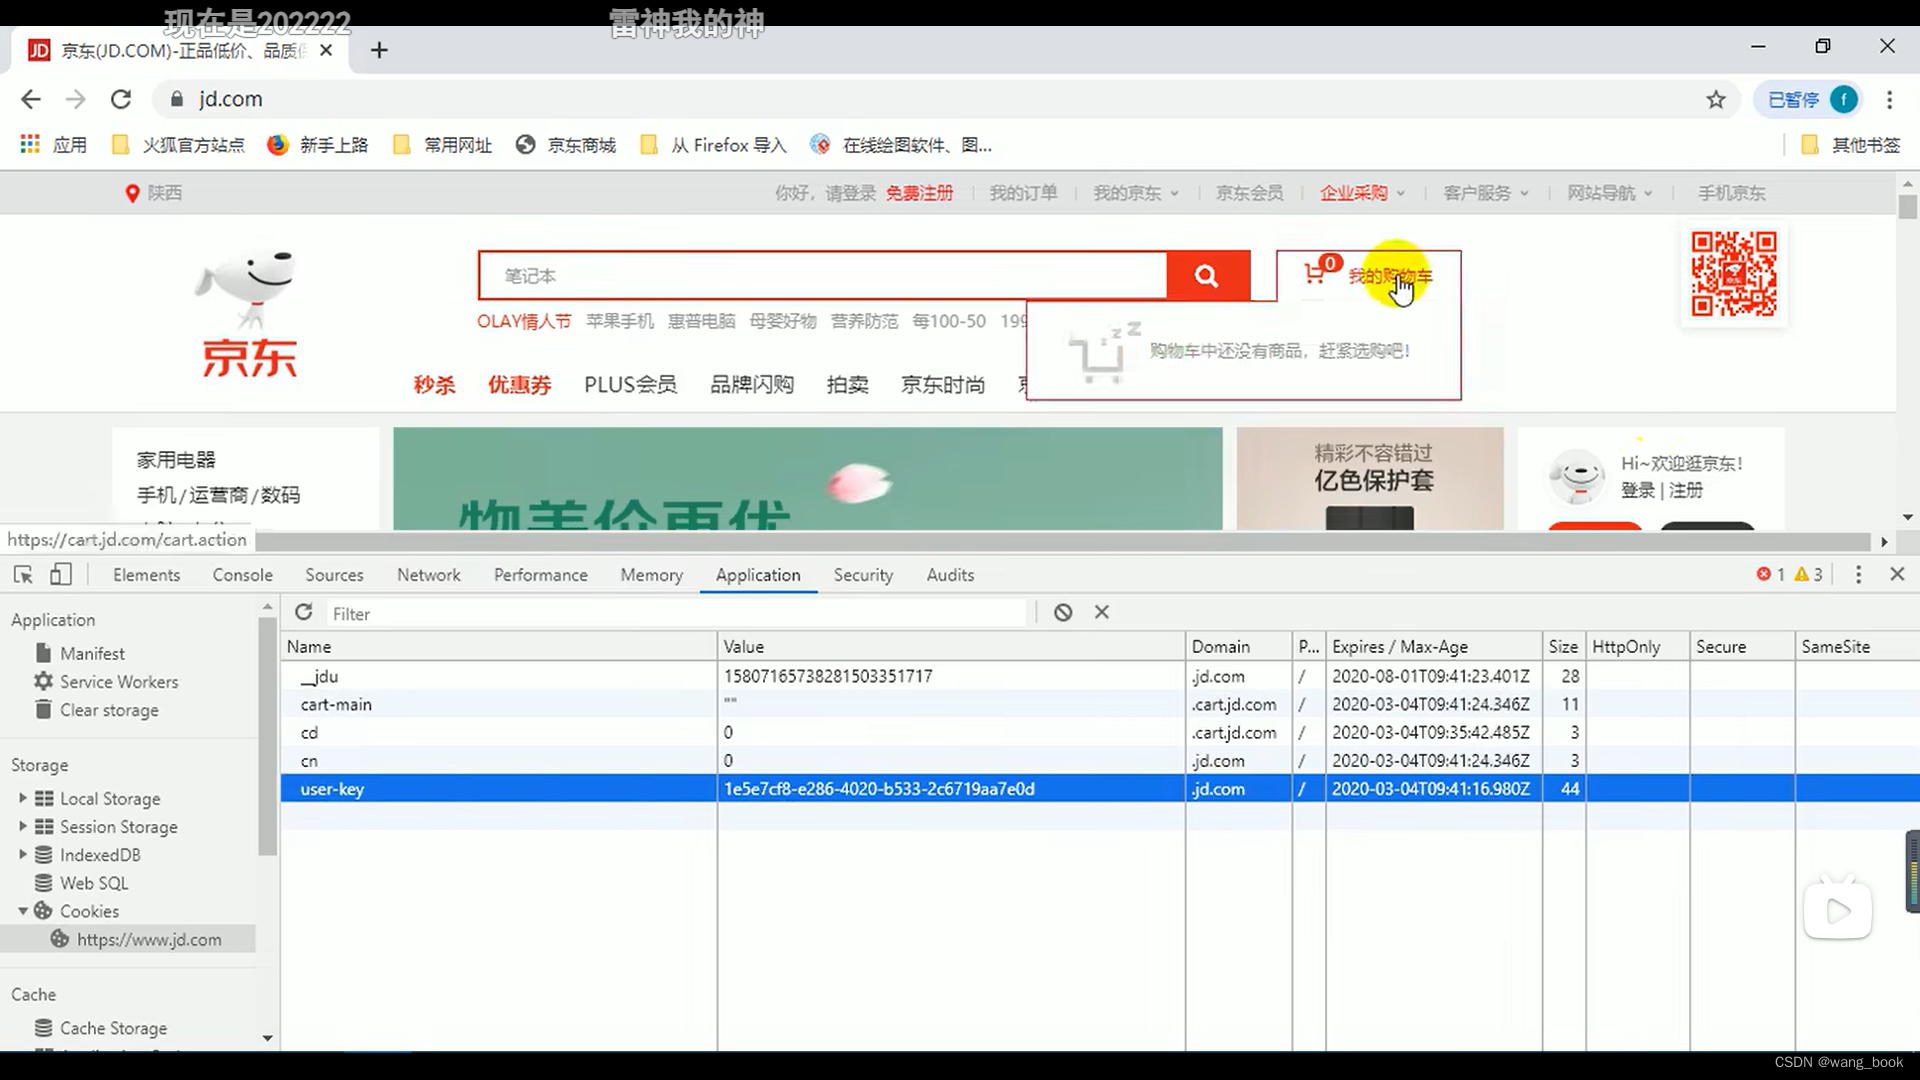The width and height of the screenshot is (1920, 1080).
Task: Select https://www.jd.com cookie entry
Action: (149, 939)
